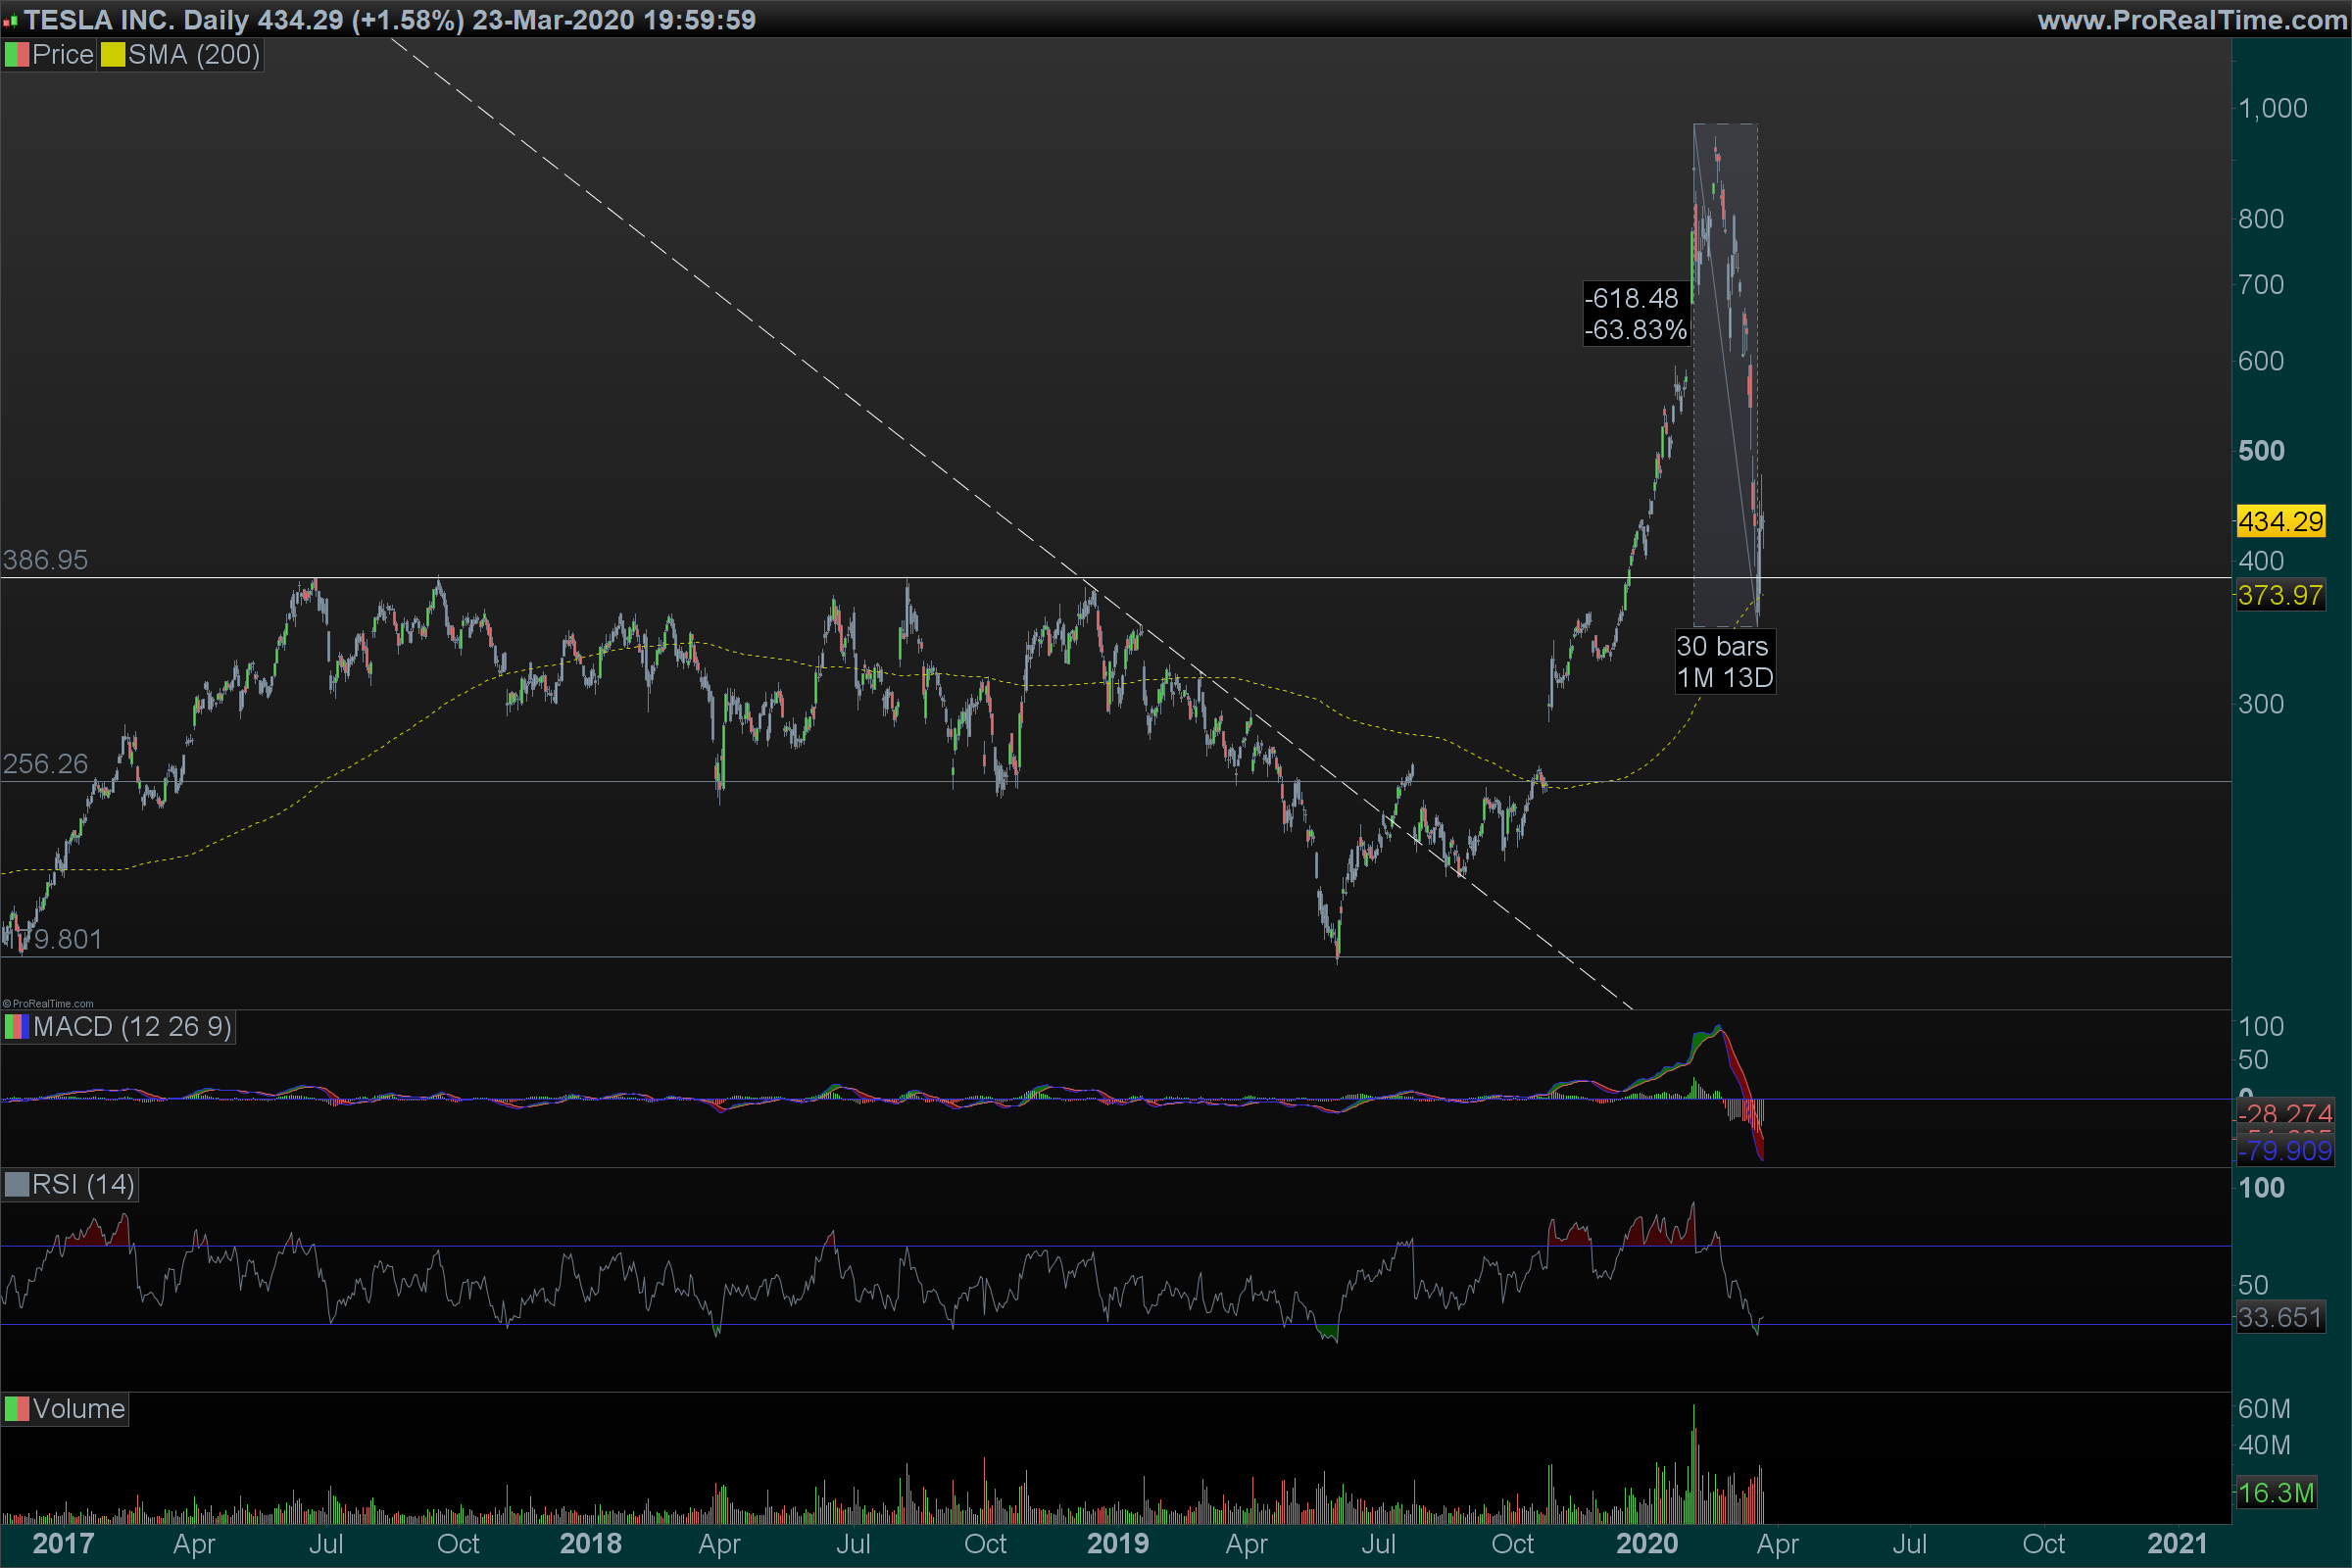Screen dimensions: 2352x1568
Task: Select the 434.29 current price tag
Action: click(x=2280, y=522)
